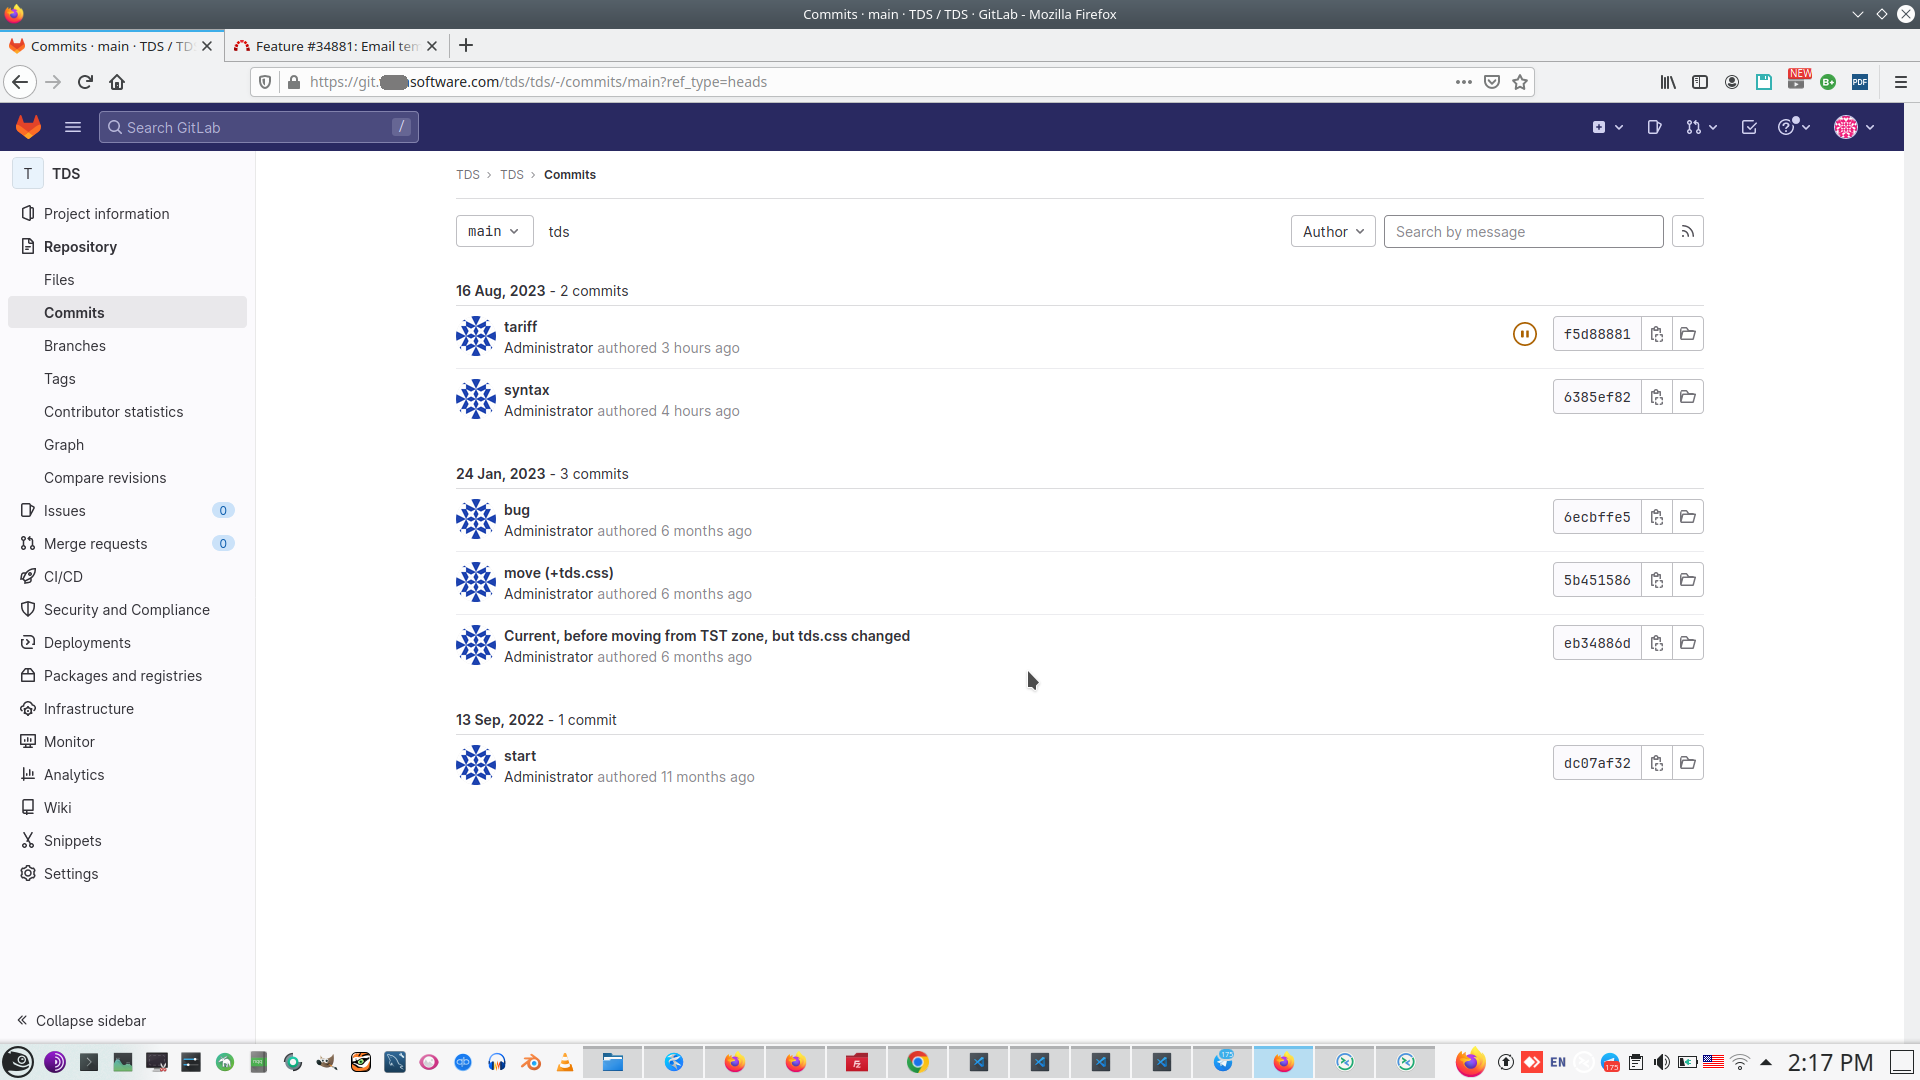
Task: Browse files at commit 6385ef82
Action: (1688, 397)
